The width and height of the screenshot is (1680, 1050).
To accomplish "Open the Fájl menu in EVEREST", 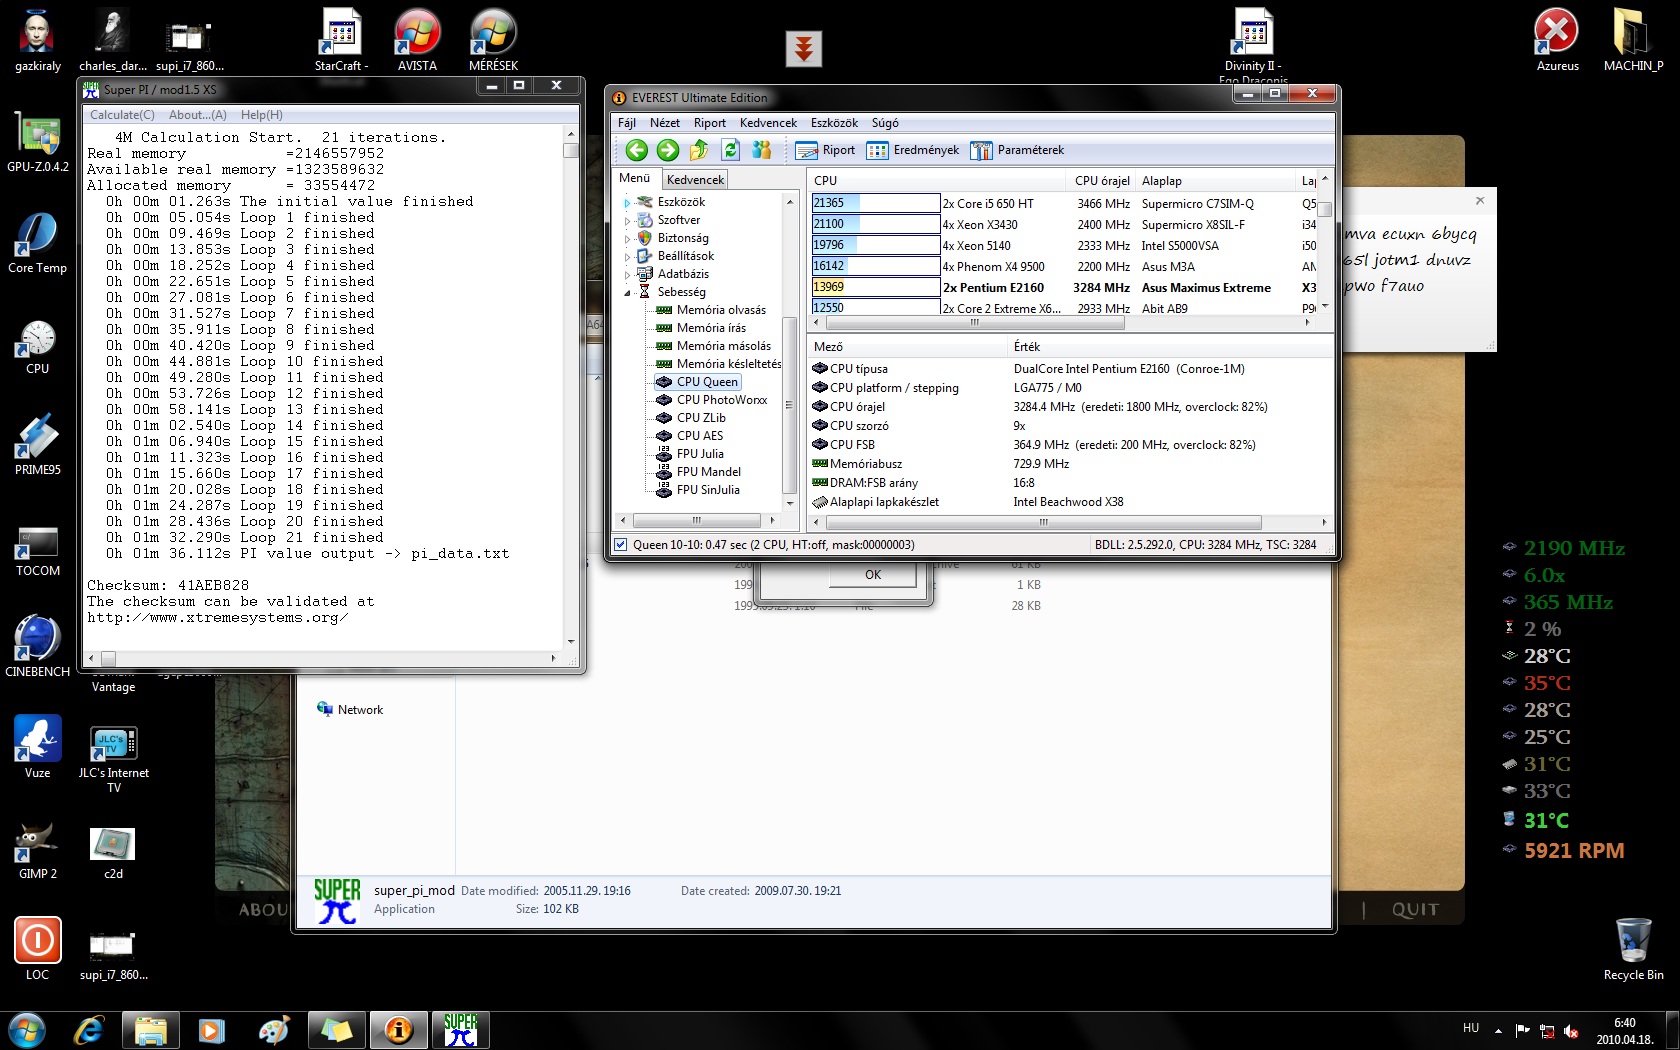I will click(x=627, y=123).
